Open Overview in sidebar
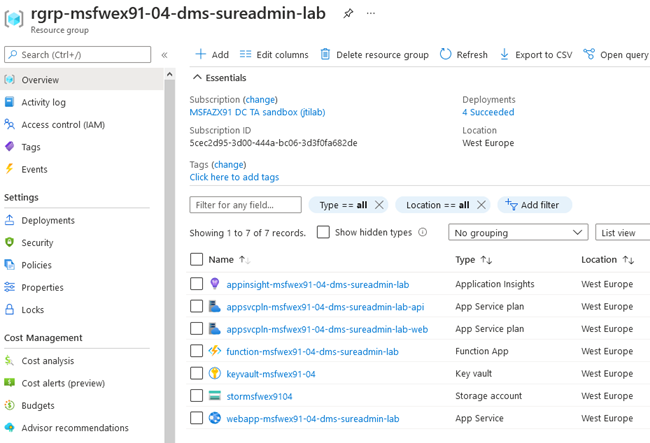 coord(82,80)
